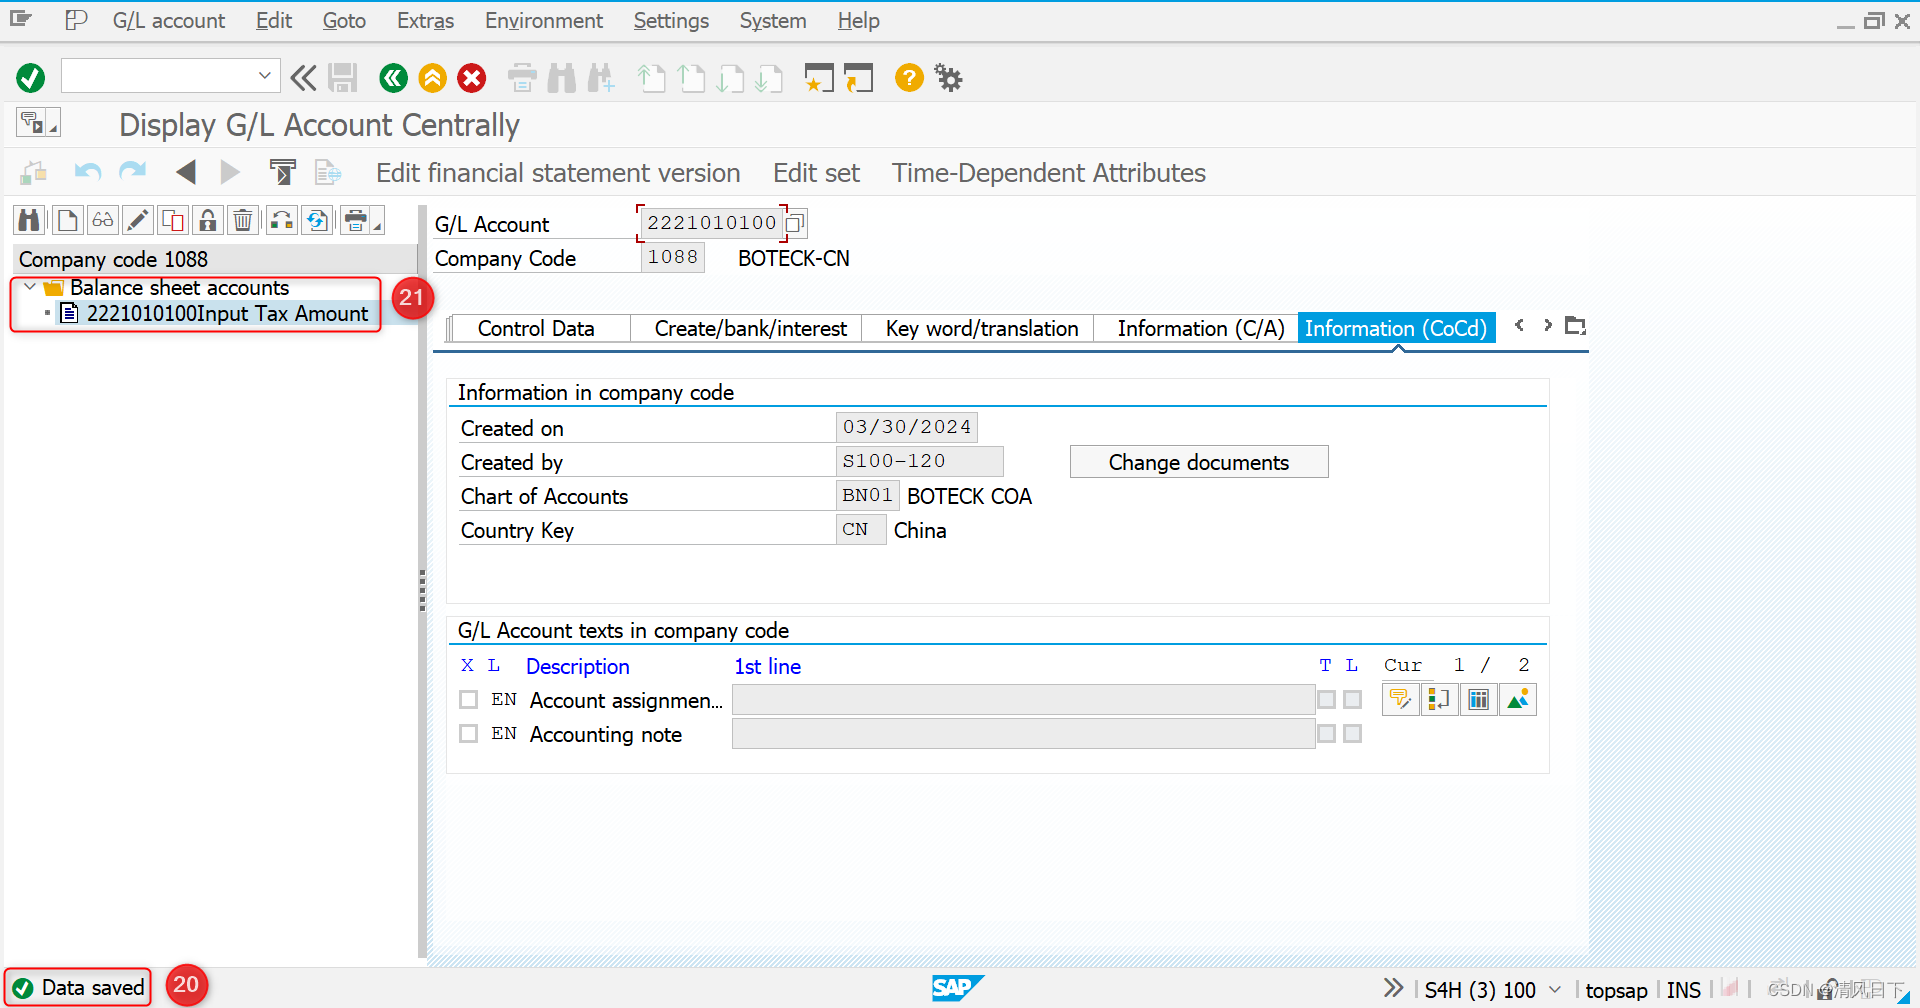Click the yellow Help question mark icon
The height and width of the screenshot is (1008, 1920).
tap(909, 77)
